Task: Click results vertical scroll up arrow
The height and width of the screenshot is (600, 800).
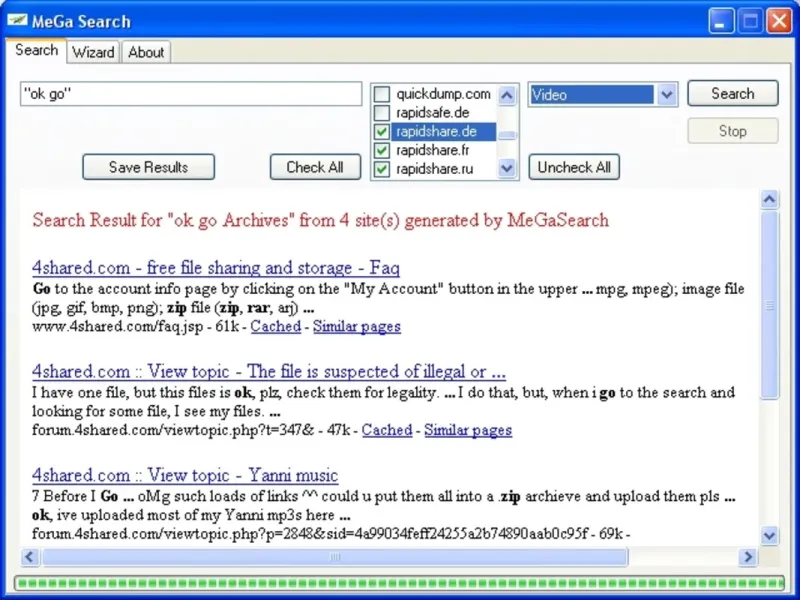Action: click(x=769, y=199)
